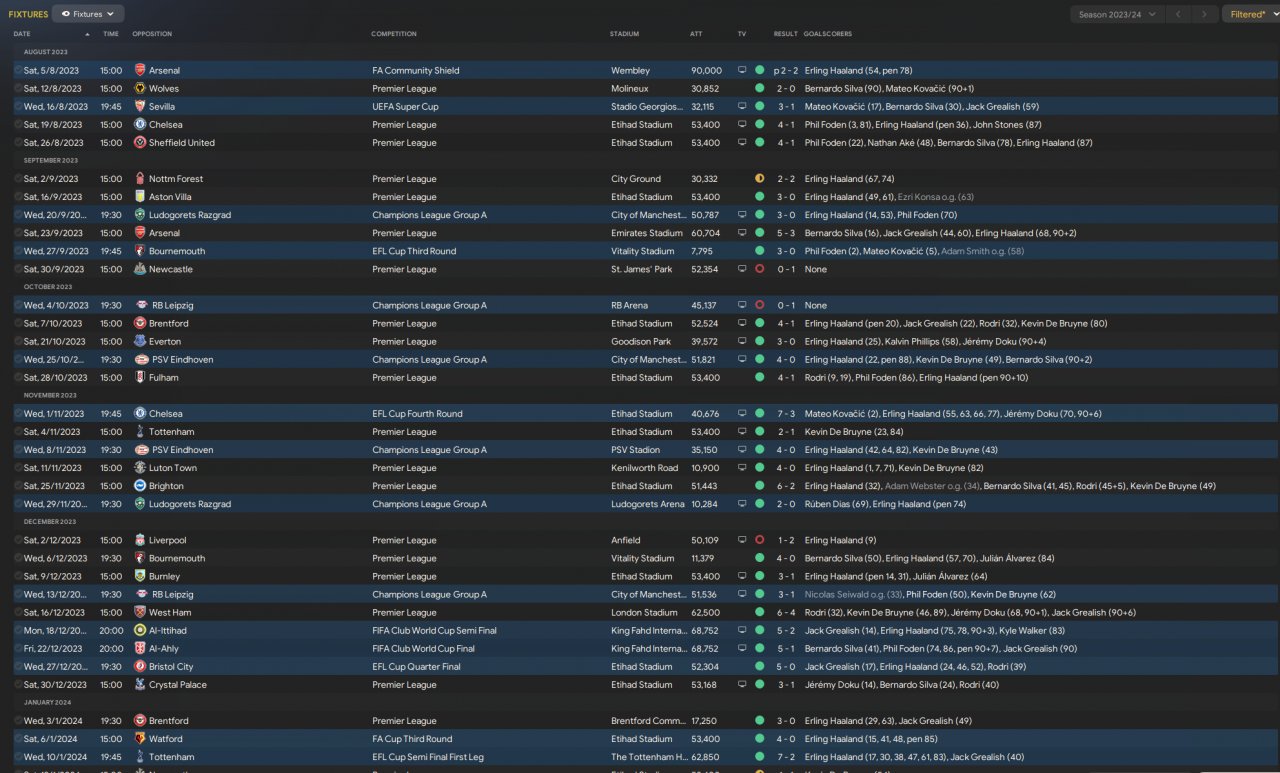Viewport: 1280px width, 773px height.
Task: Click the Newcastle club badge
Action: [139, 270]
